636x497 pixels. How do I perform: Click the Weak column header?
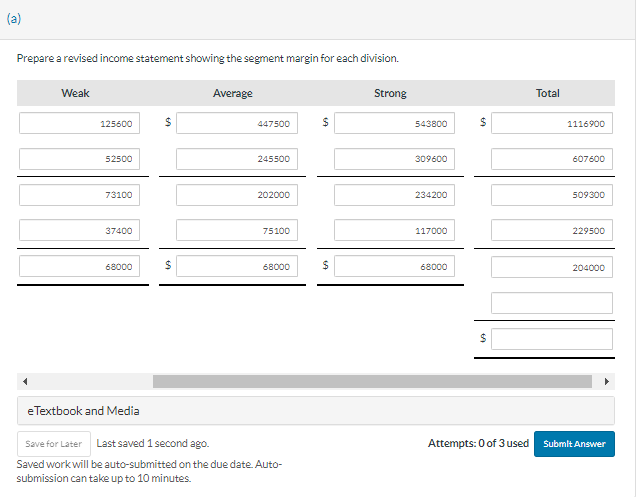coord(75,93)
